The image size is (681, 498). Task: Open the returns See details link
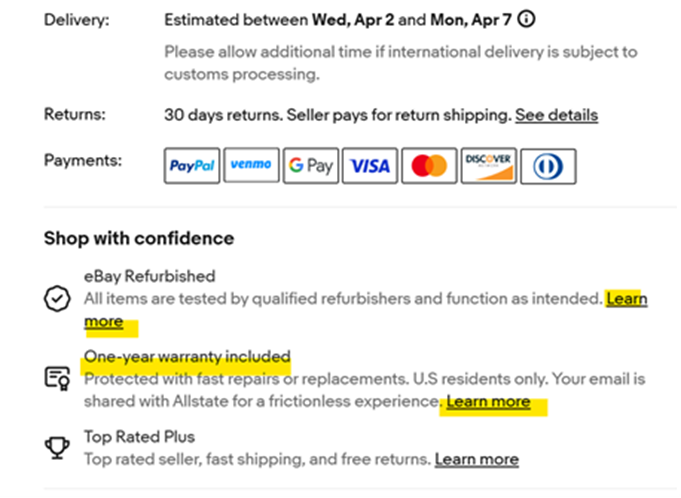(x=556, y=115)
